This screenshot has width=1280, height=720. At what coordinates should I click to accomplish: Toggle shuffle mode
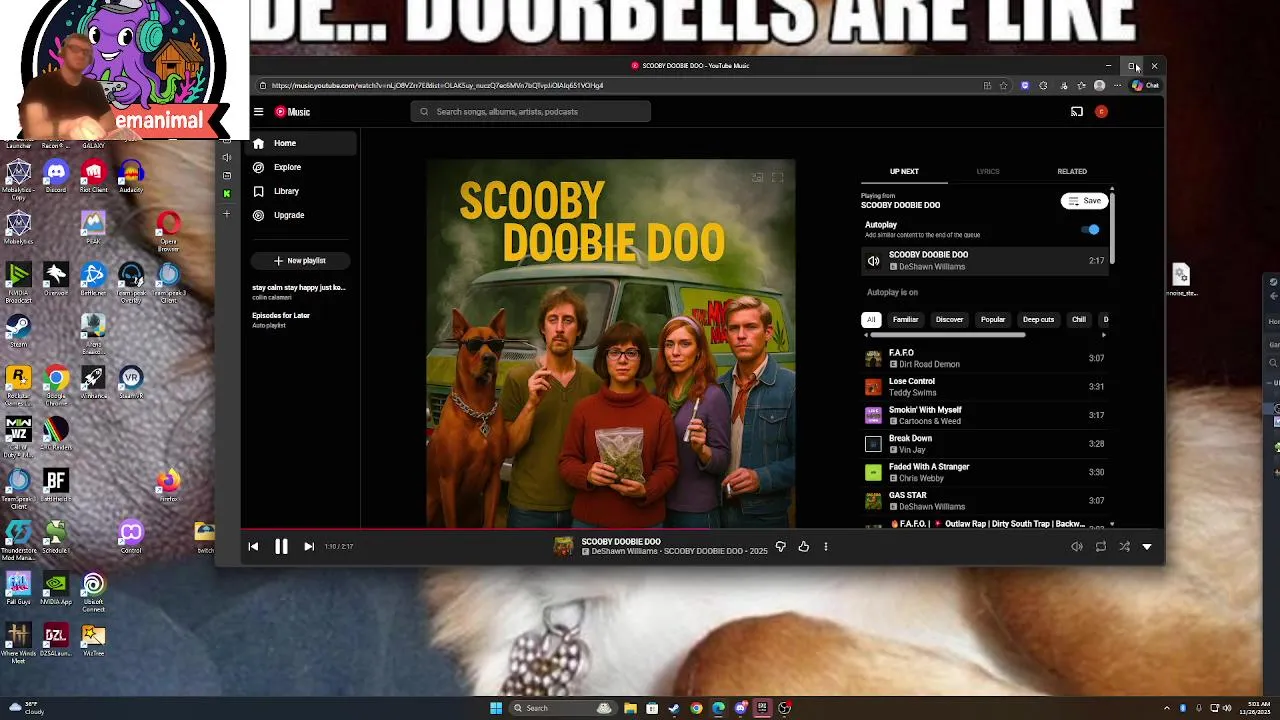1124,547
